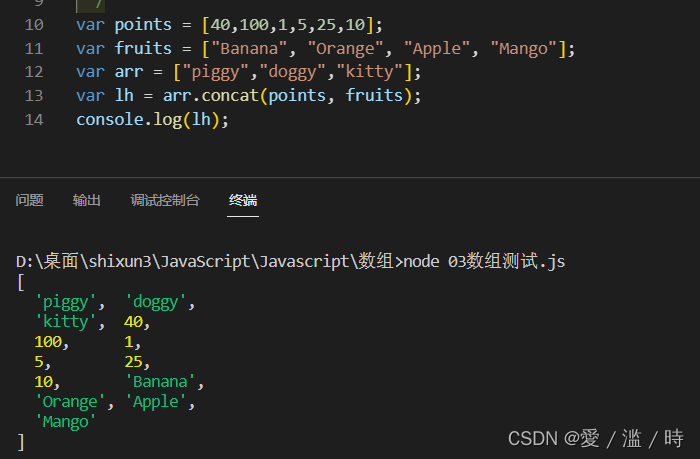Image resolution: width=700 pixels, height=459 pixels.
Task: Click the 'points' variable declaration on line 10
Action: pyautogui.click(x=143, y=25)
